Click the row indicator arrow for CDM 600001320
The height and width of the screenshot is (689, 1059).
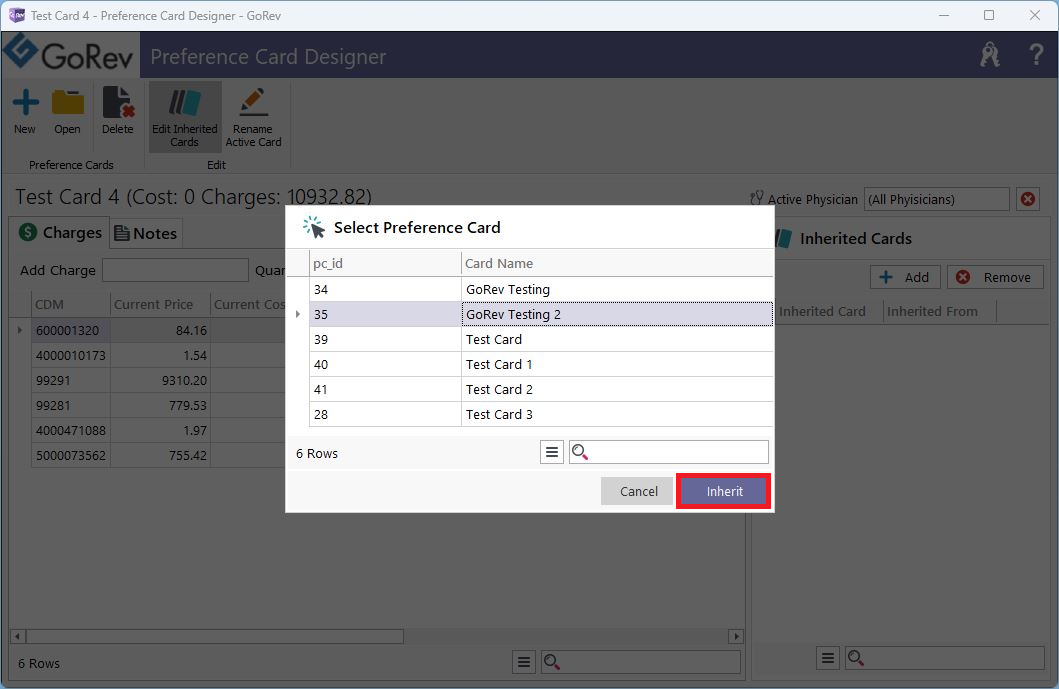(x=20, y=330)
